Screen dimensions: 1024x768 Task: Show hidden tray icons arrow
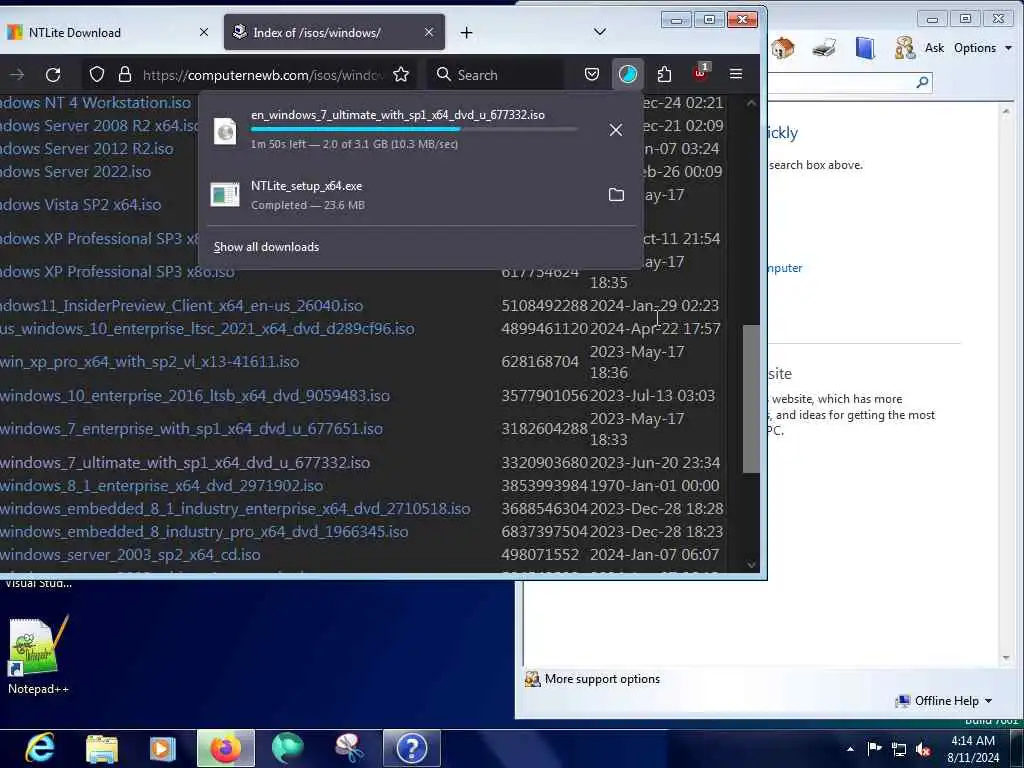pos(850,749)
